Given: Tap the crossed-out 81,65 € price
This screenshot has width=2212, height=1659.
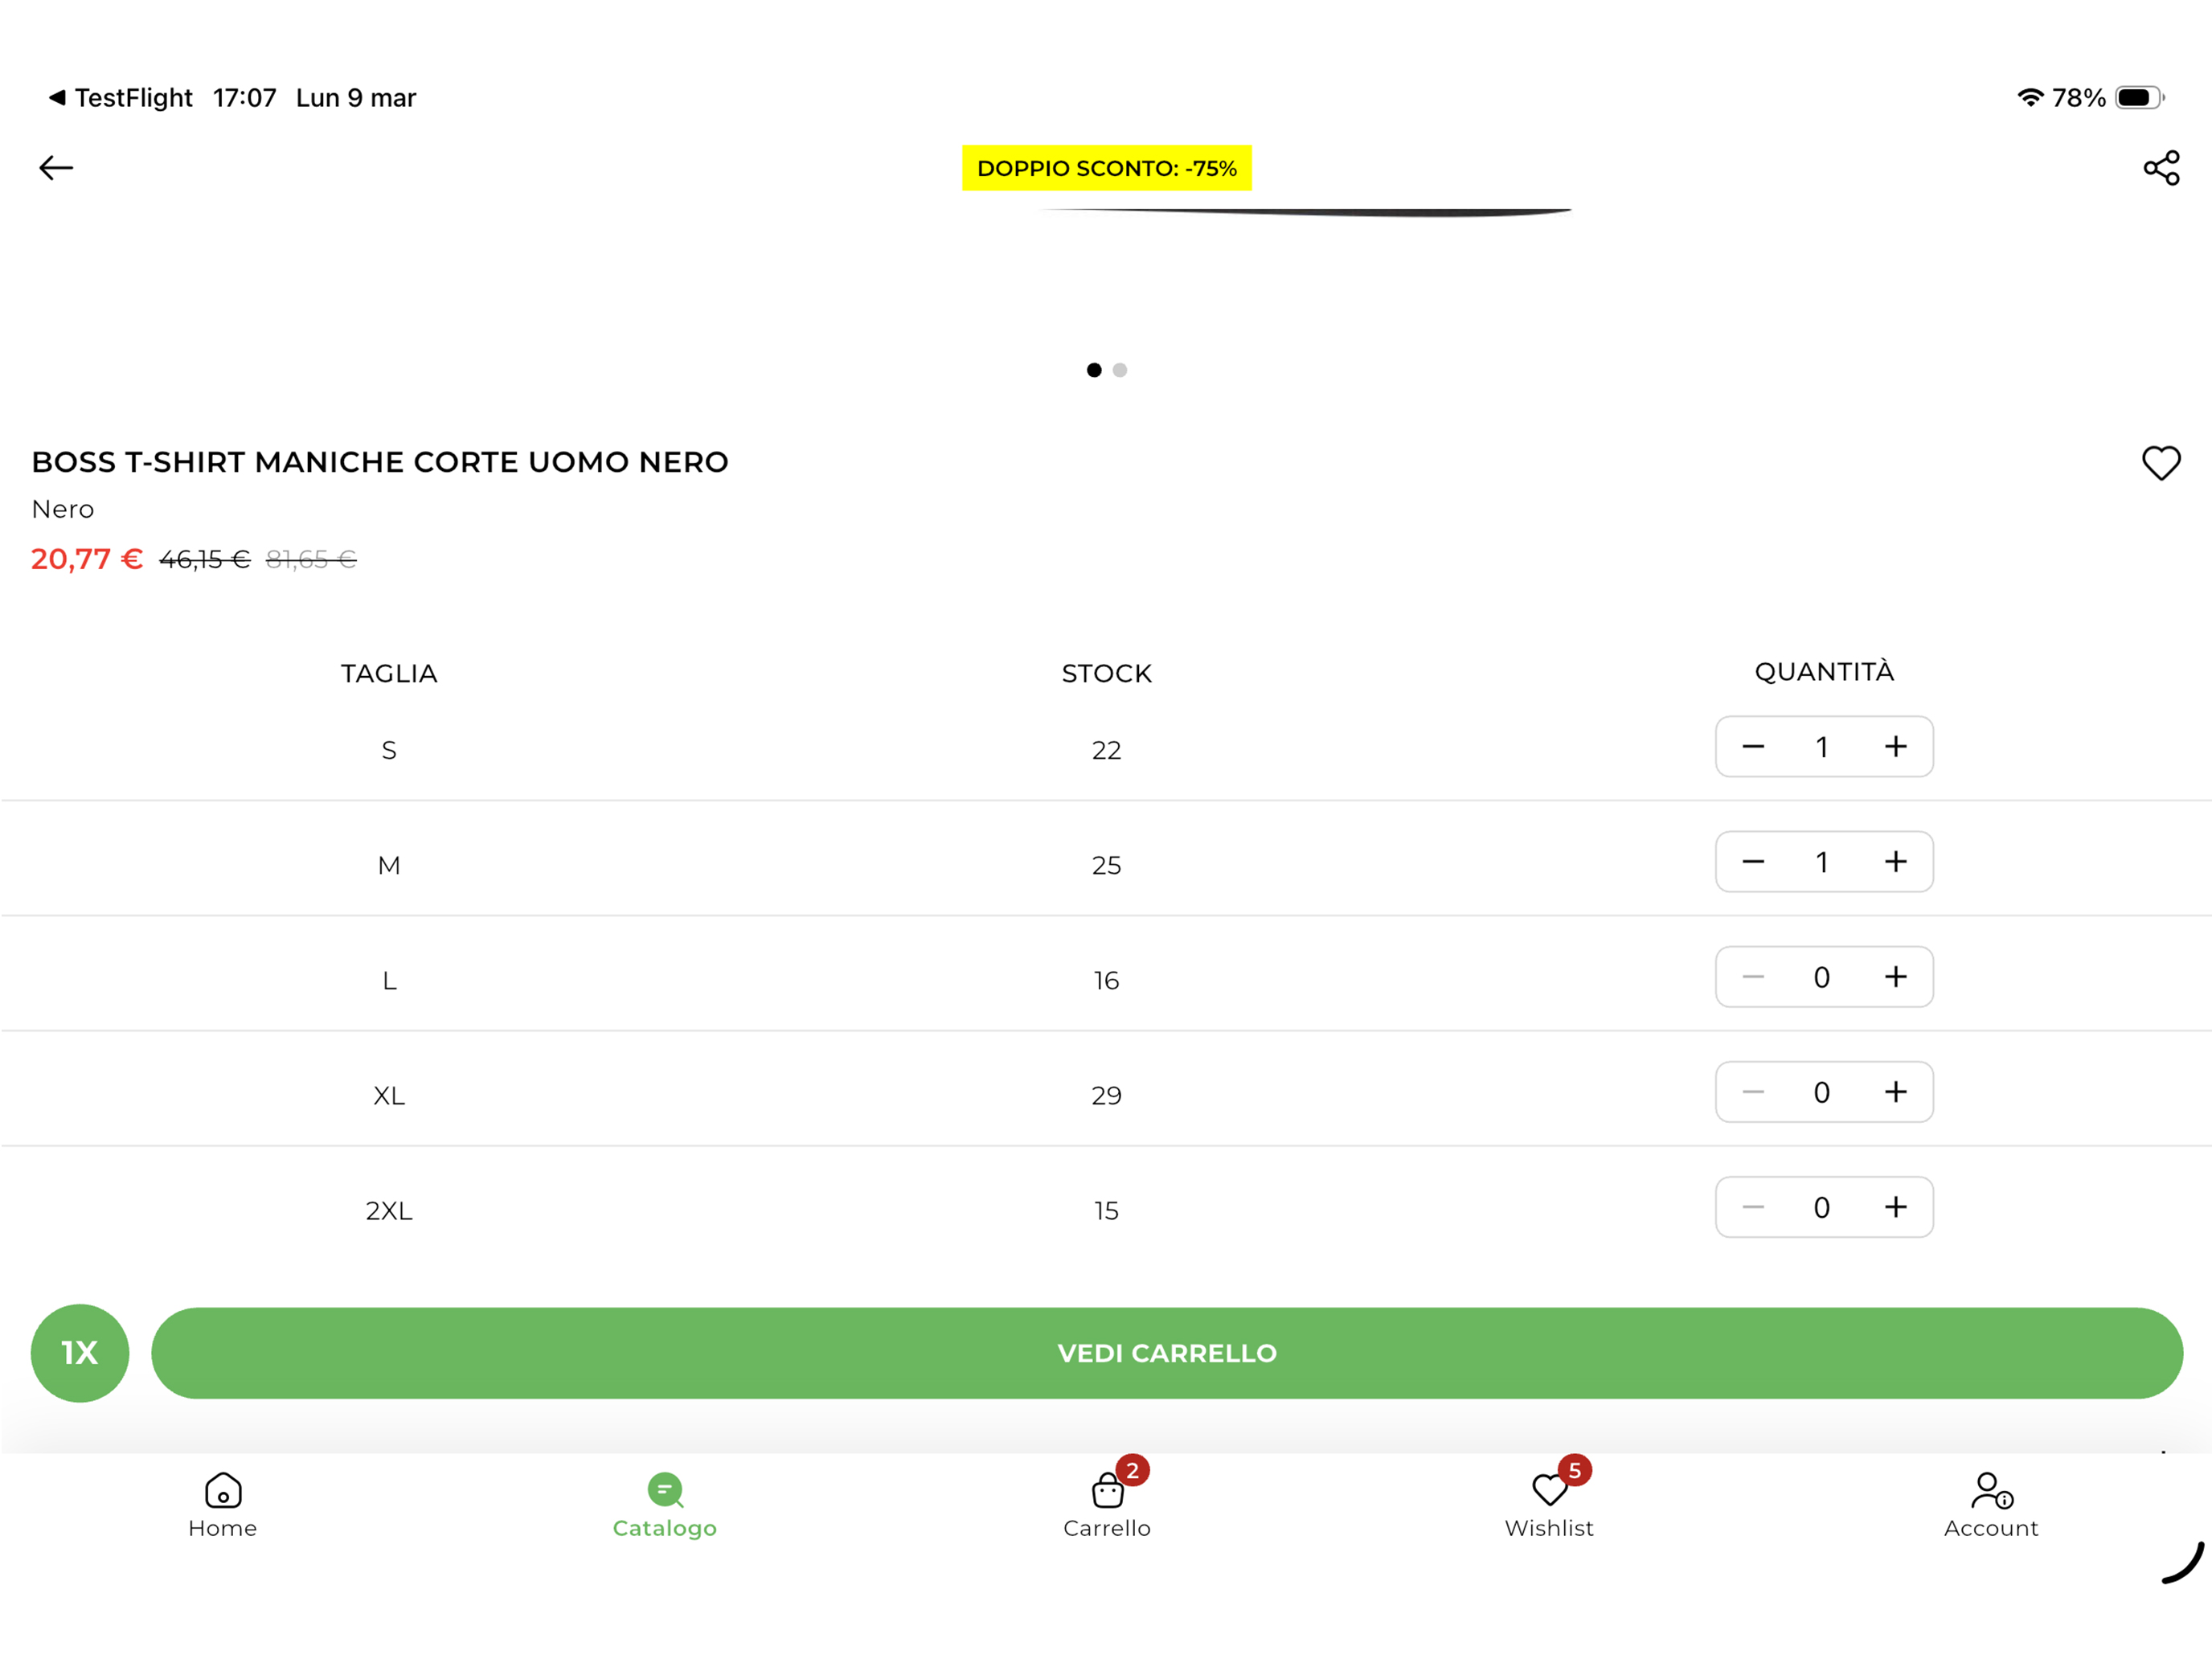Looking at the screenshot, I should (x=311, y=559).
